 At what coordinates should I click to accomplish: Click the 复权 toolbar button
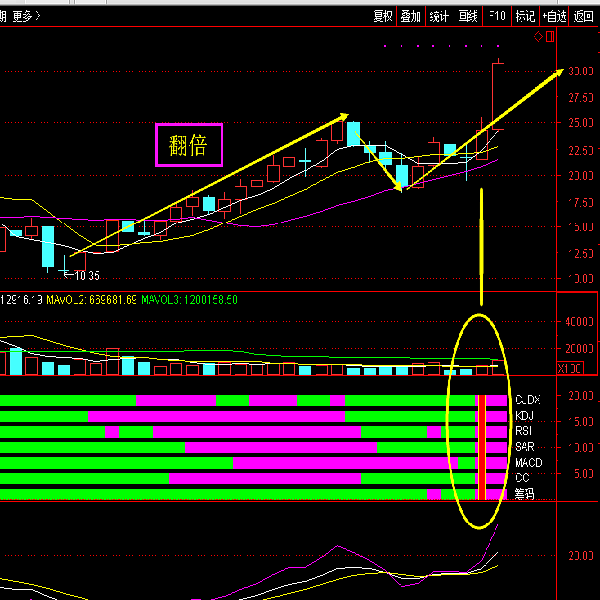click(383, 15)
